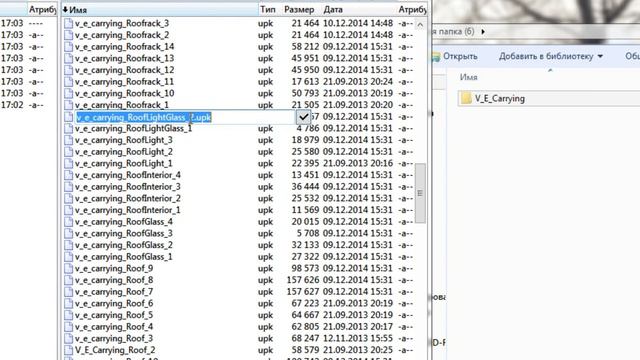Select file icon of v_e_carrying_RoofInterior_1
The image size is (640, 360).
tap(69, 210)
